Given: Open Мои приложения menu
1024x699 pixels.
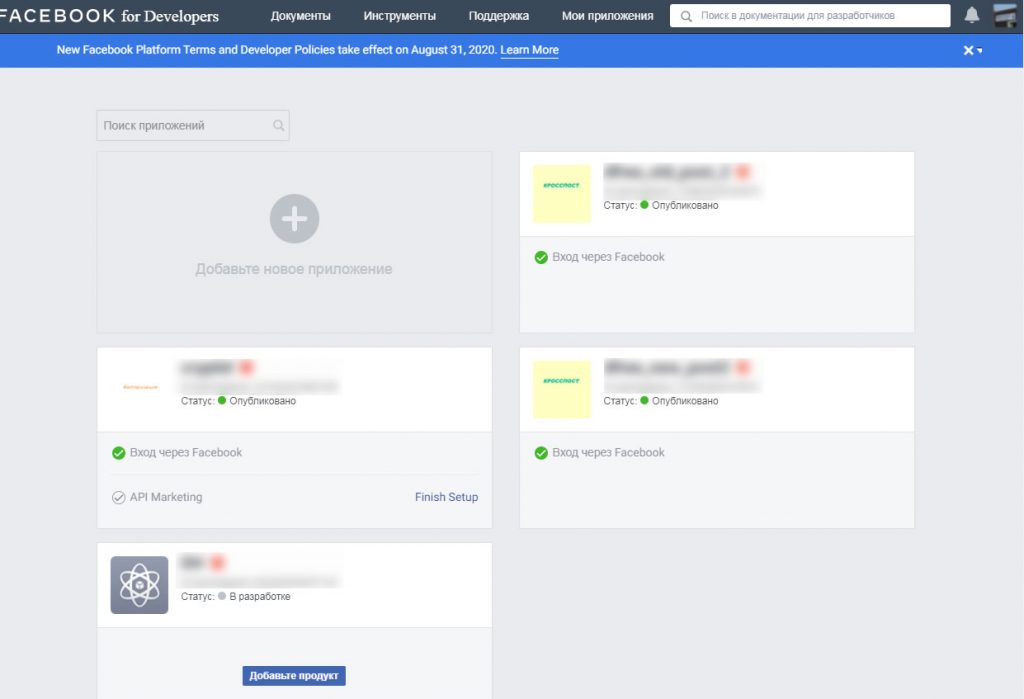Looking at the screenshot, I should (607, 16).
